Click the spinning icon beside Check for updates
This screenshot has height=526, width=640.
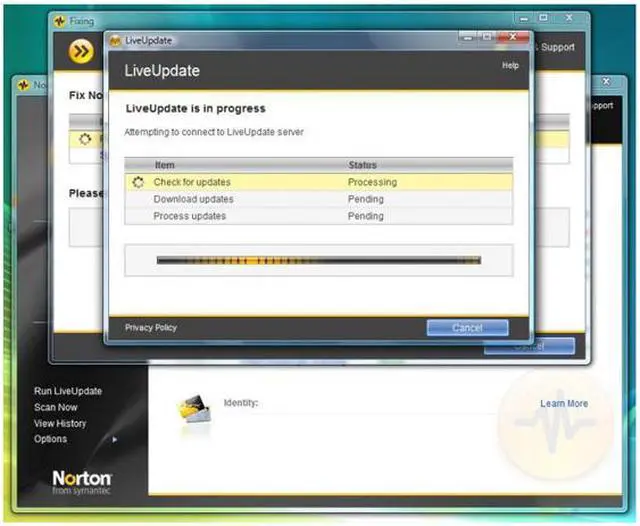138,182
